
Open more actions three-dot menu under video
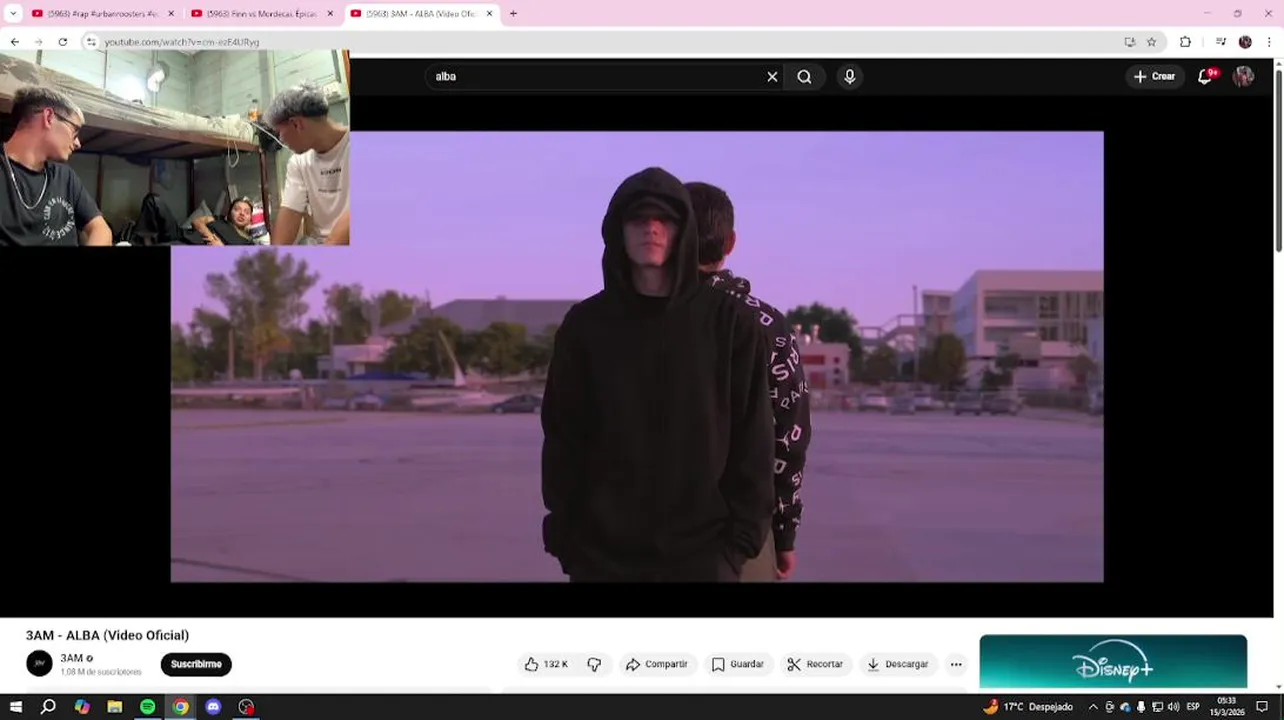[956, 664]
